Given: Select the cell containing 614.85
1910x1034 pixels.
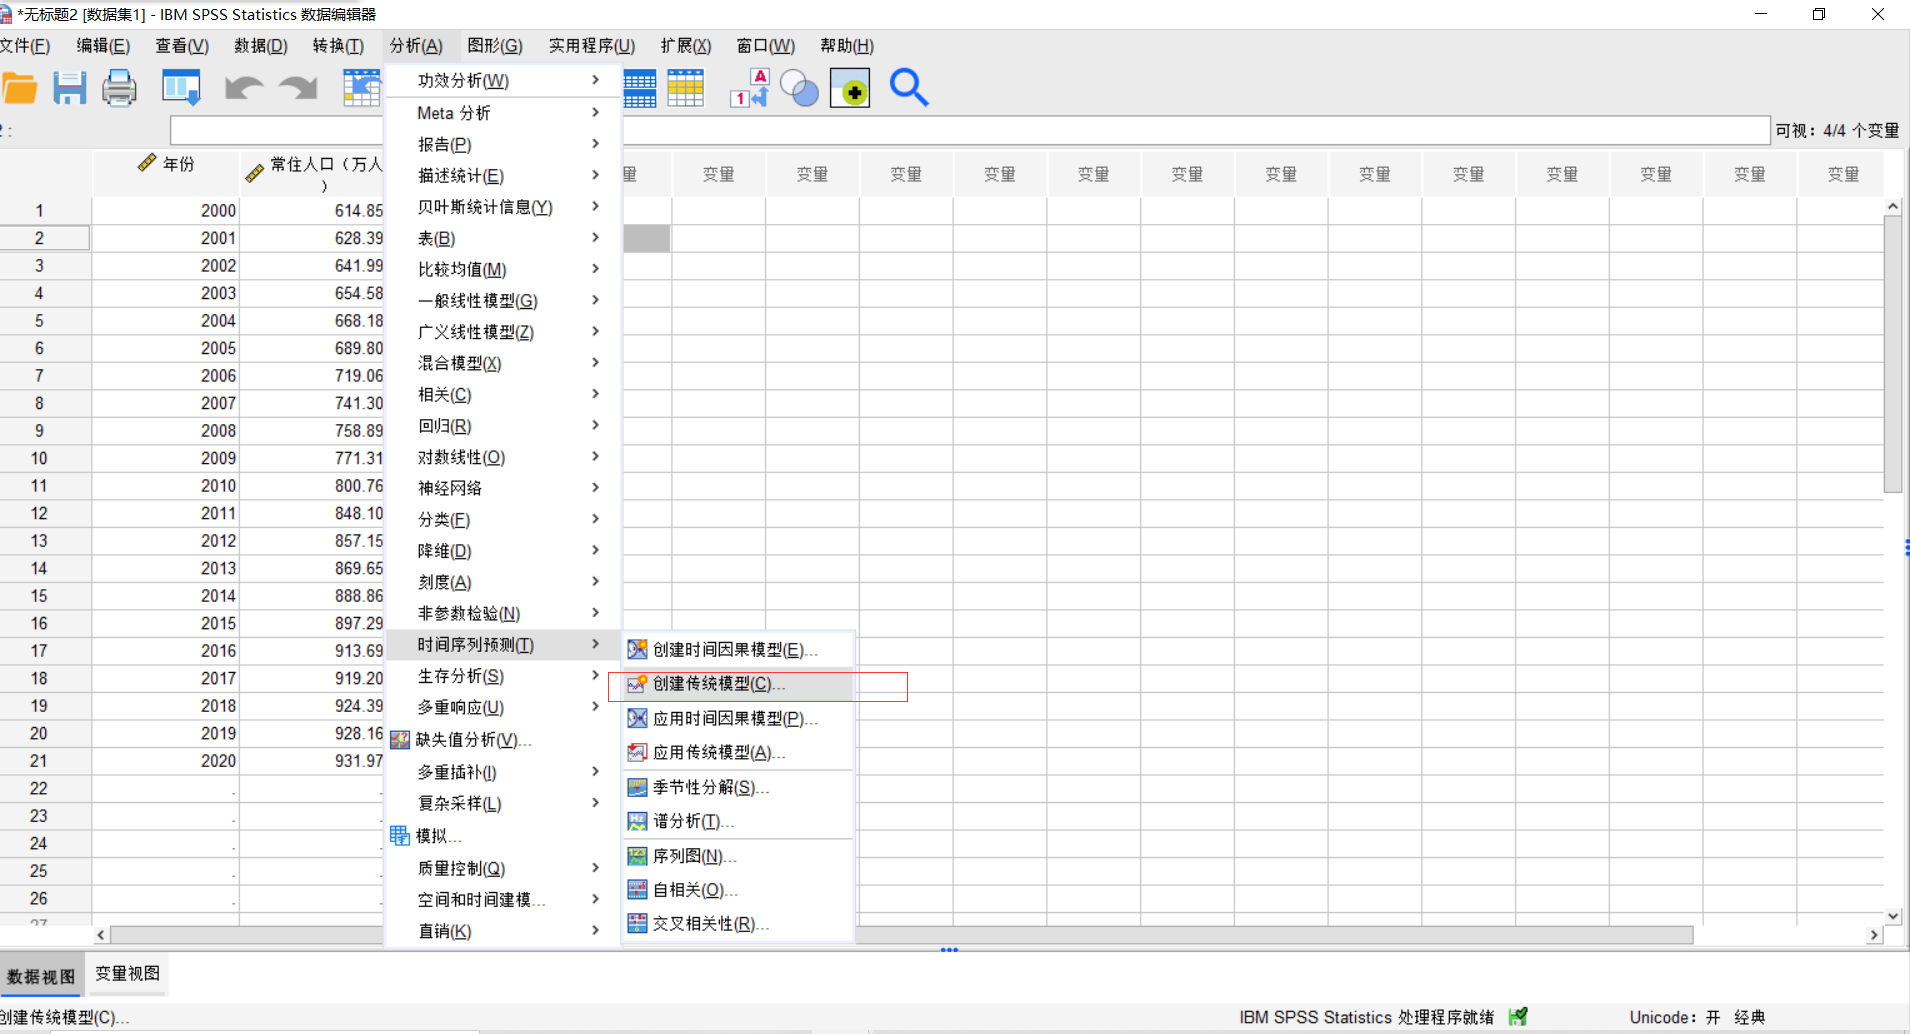Looking at the screenshot, I should (313, 211).
